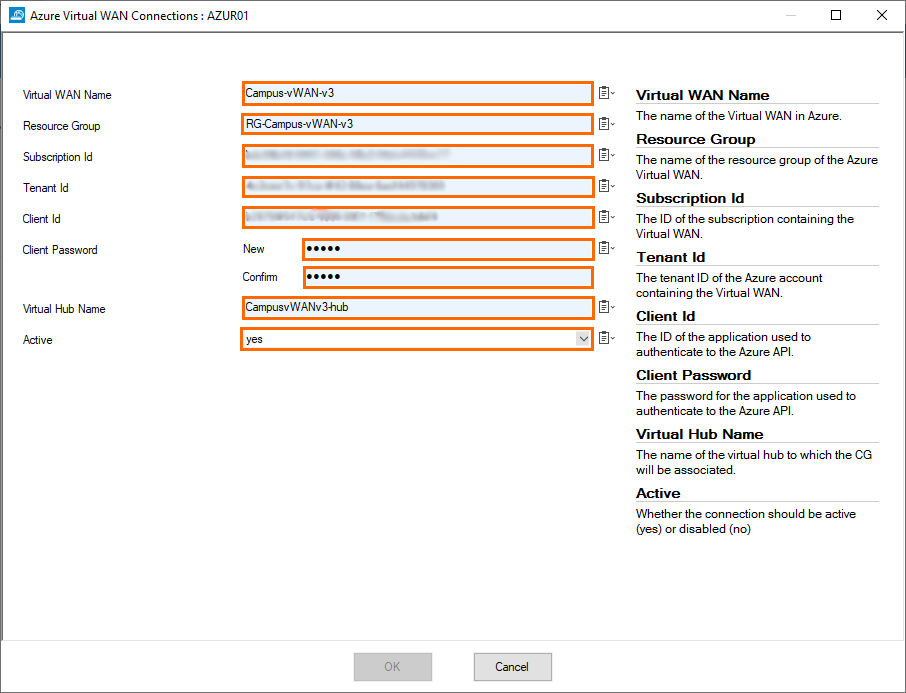
Task: Open clipboard menu icon beside Client Password
Action: (606, 248)
